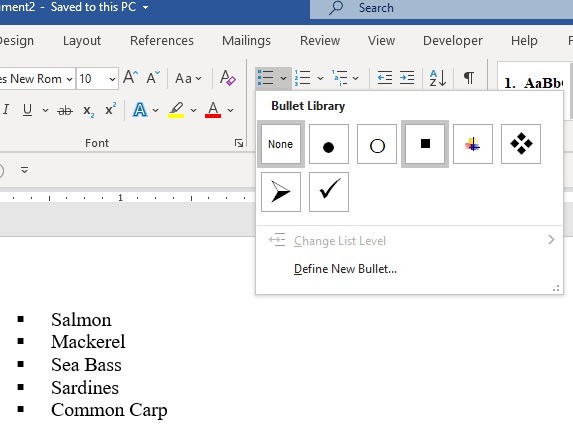Open the font size dropdown arrow

(112, 79)
